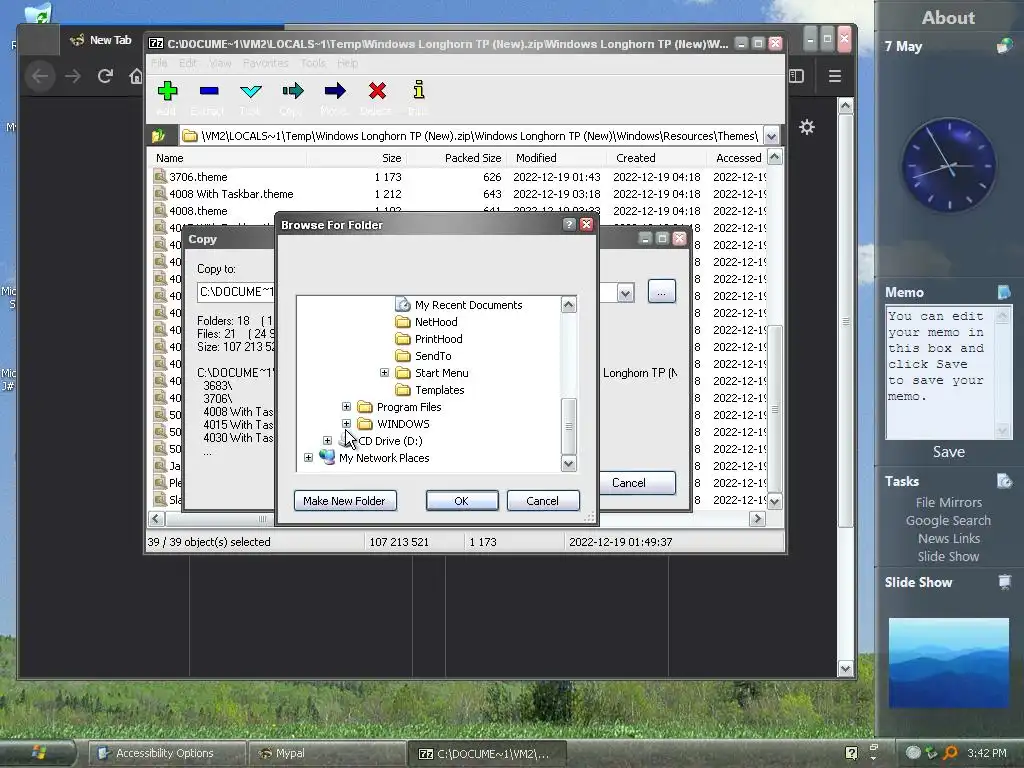
Task: Open the Slide Show task link
Action: click(948, 556)
